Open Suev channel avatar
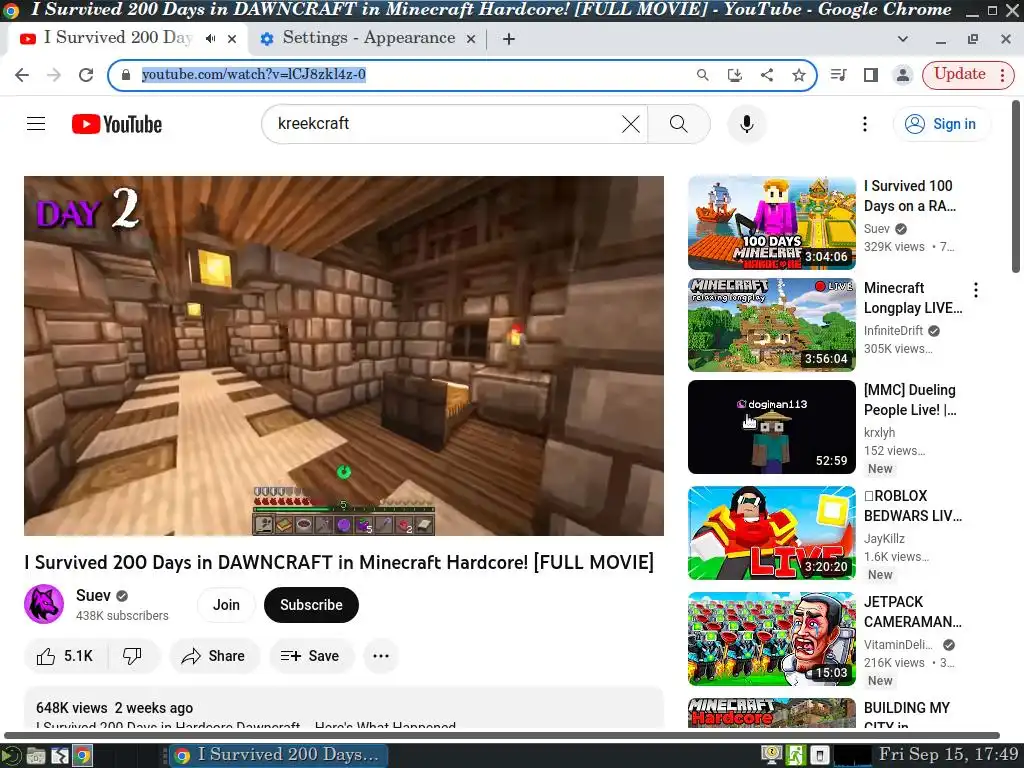 tap(44, 604)
